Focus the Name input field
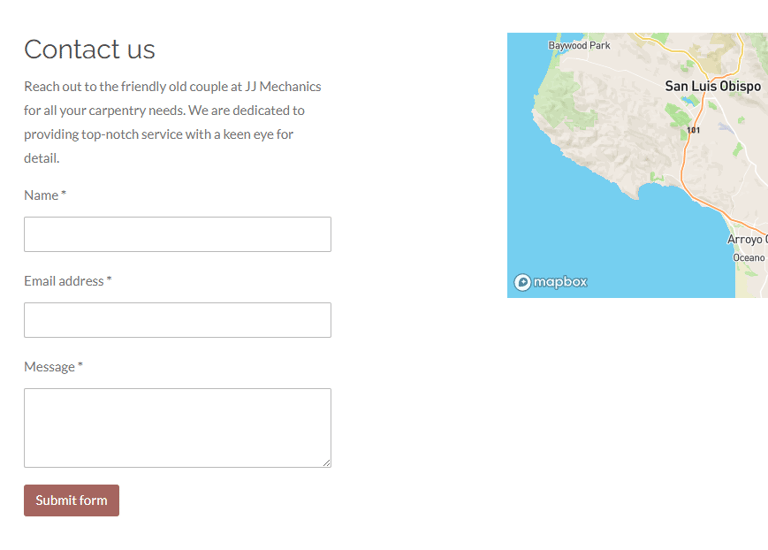The image size is (768, 550). pos(177,234)
